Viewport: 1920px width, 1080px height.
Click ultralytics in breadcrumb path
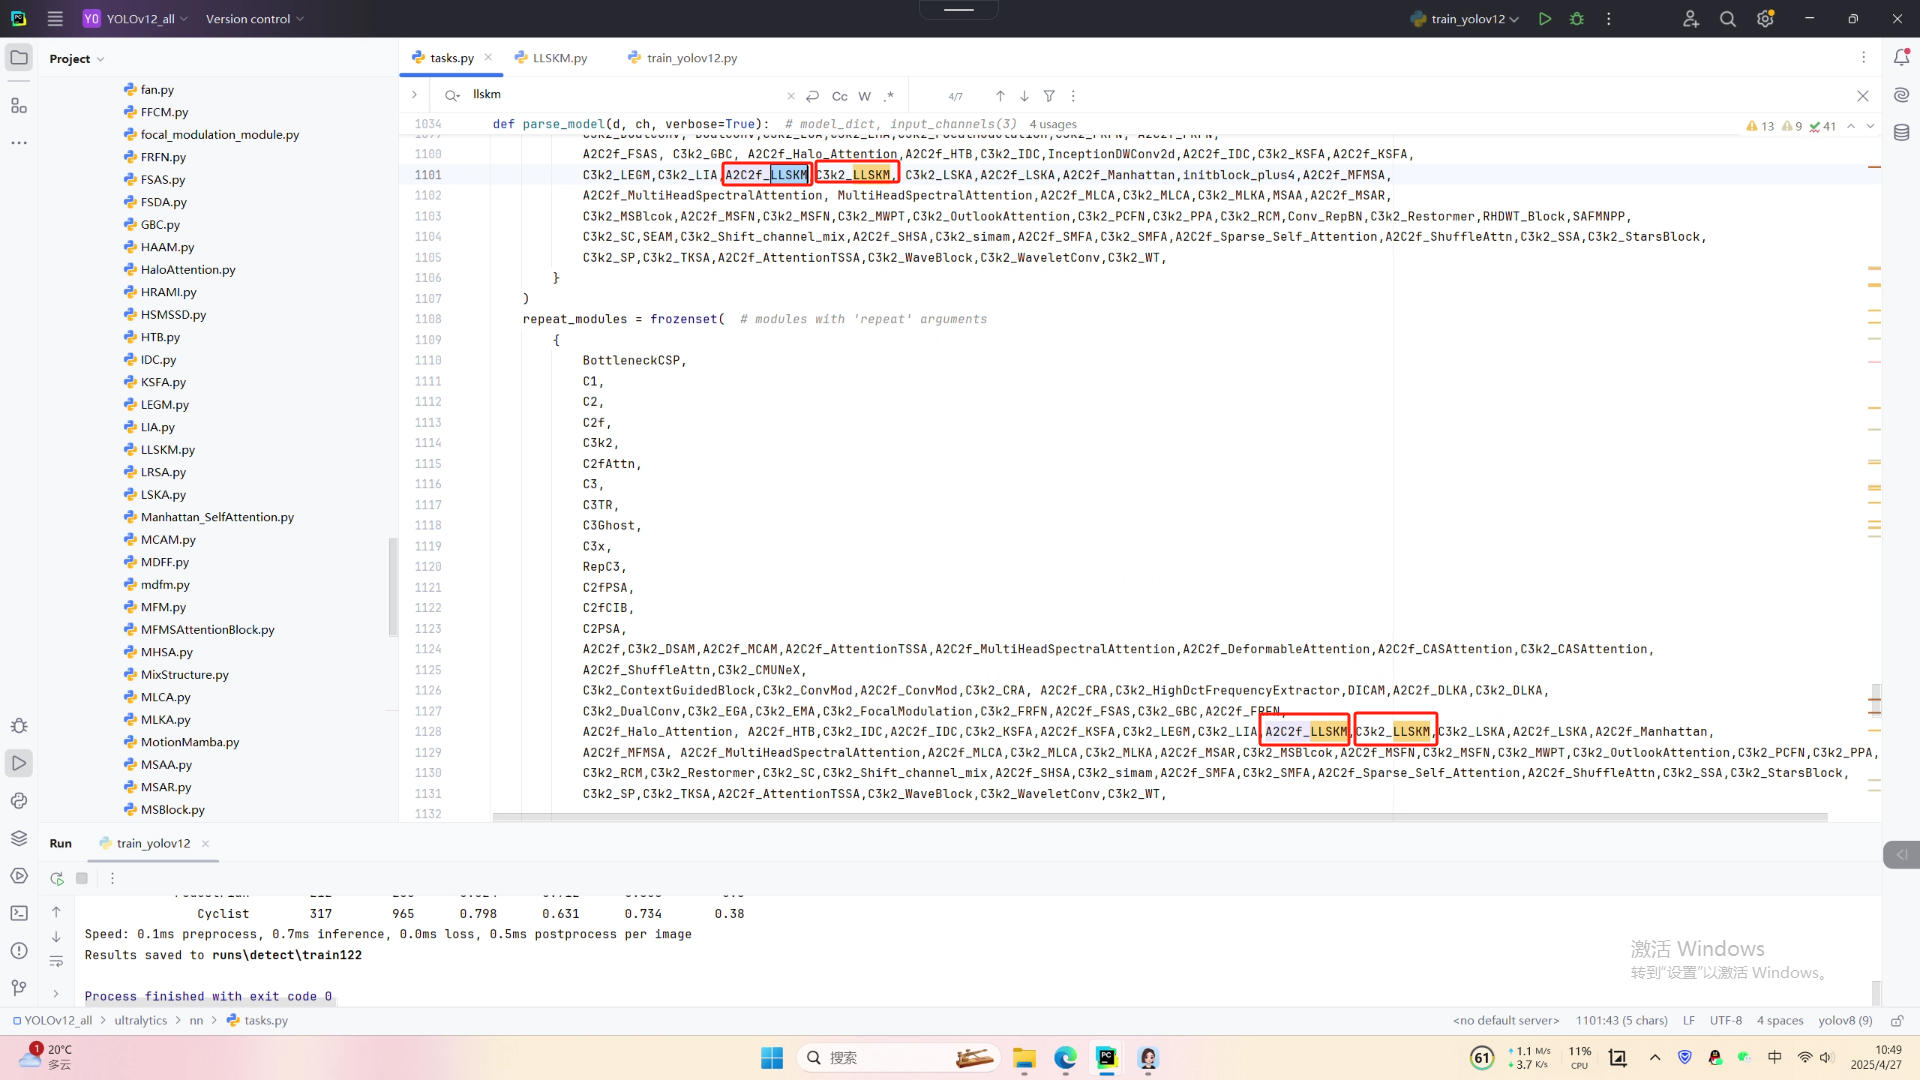141,1020
